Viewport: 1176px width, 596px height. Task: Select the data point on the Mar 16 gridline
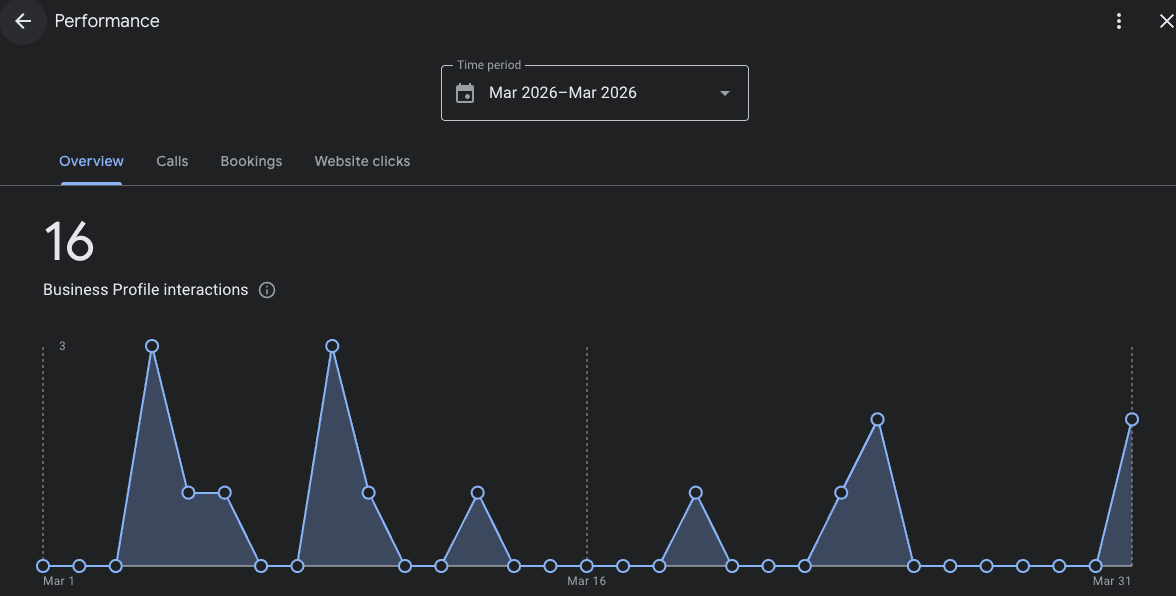coord(587,566)
